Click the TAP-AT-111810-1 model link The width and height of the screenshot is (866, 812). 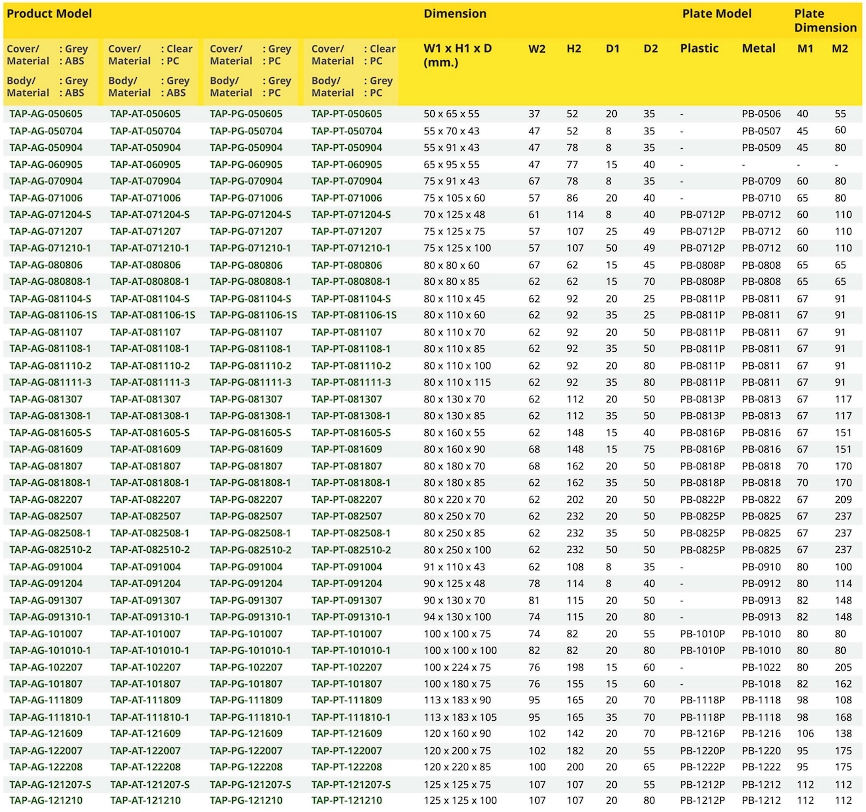coord(150,717)
